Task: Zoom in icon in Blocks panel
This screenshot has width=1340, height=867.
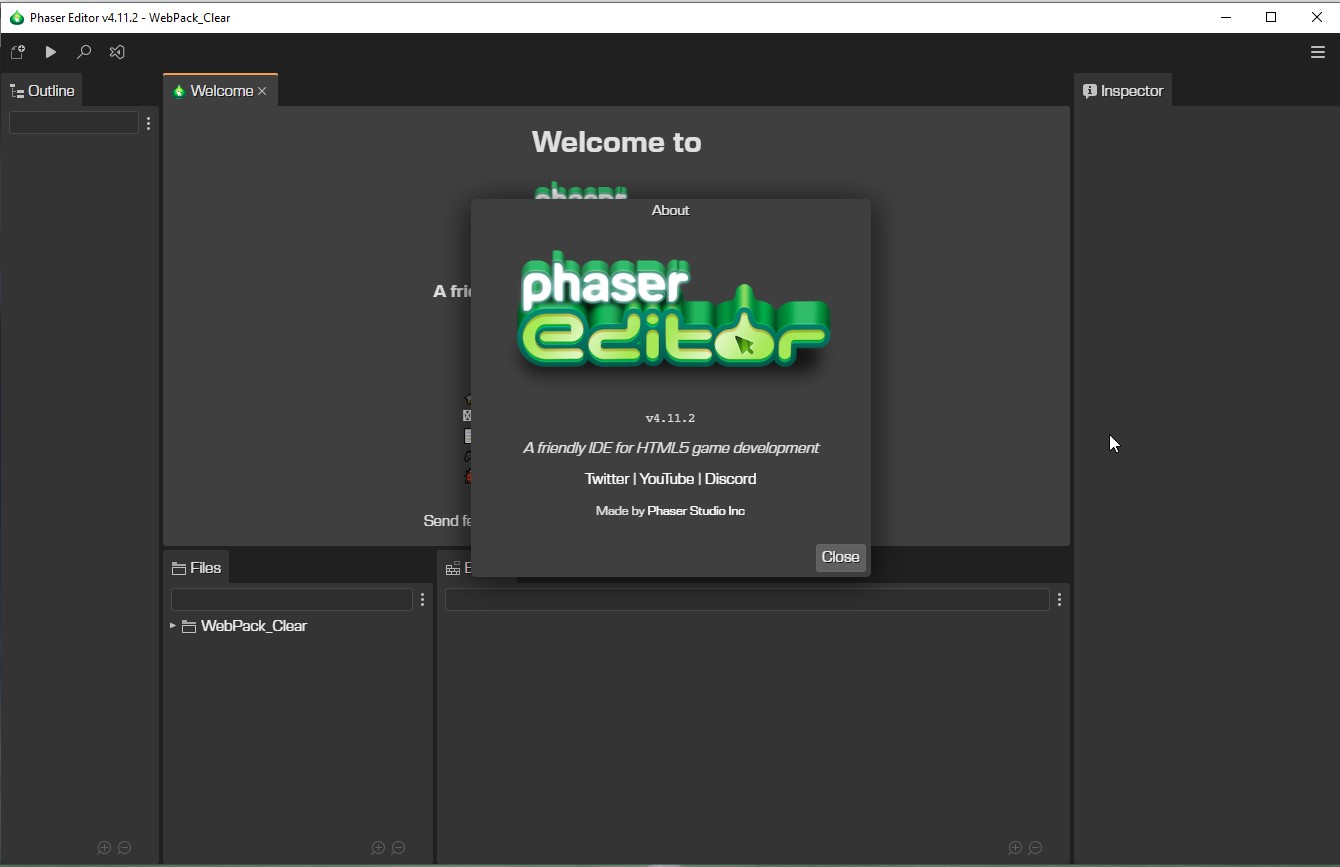Action: tap(1015, 847)
